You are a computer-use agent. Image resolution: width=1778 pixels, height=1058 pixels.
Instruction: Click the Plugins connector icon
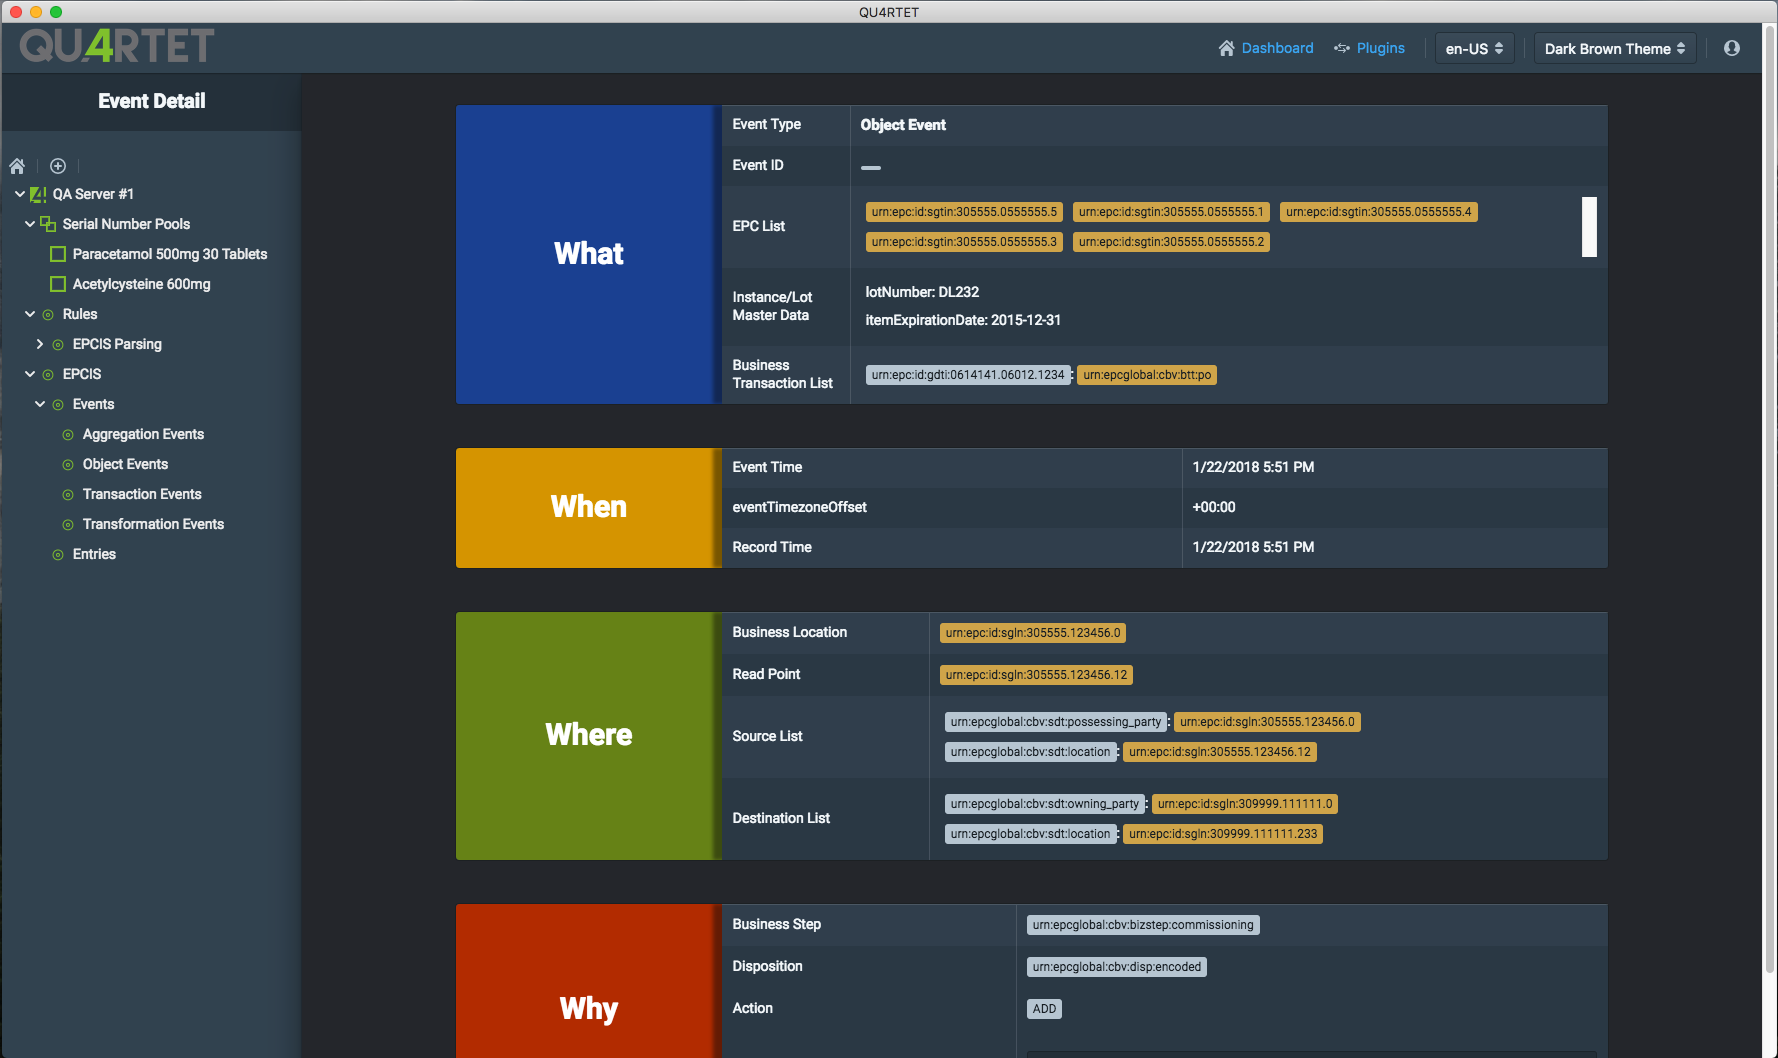click(x=1342, y=48)
